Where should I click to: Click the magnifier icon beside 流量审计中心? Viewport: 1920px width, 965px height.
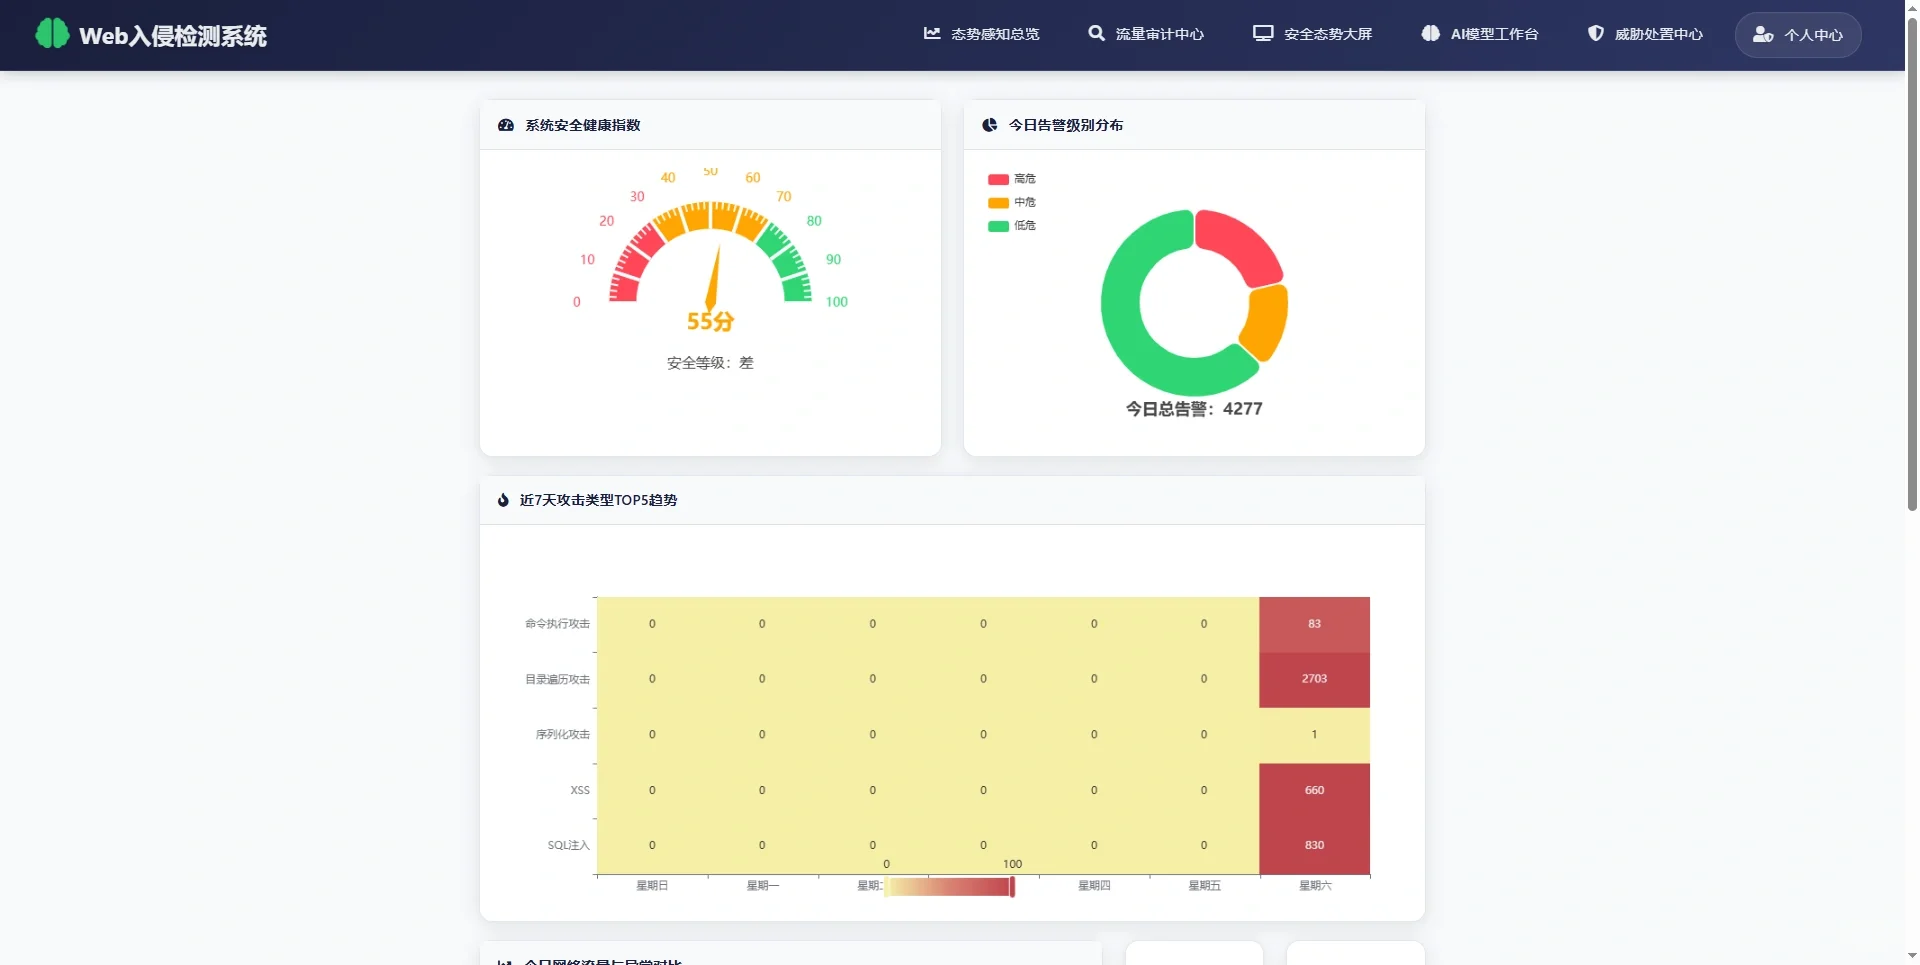point(1097,33)
